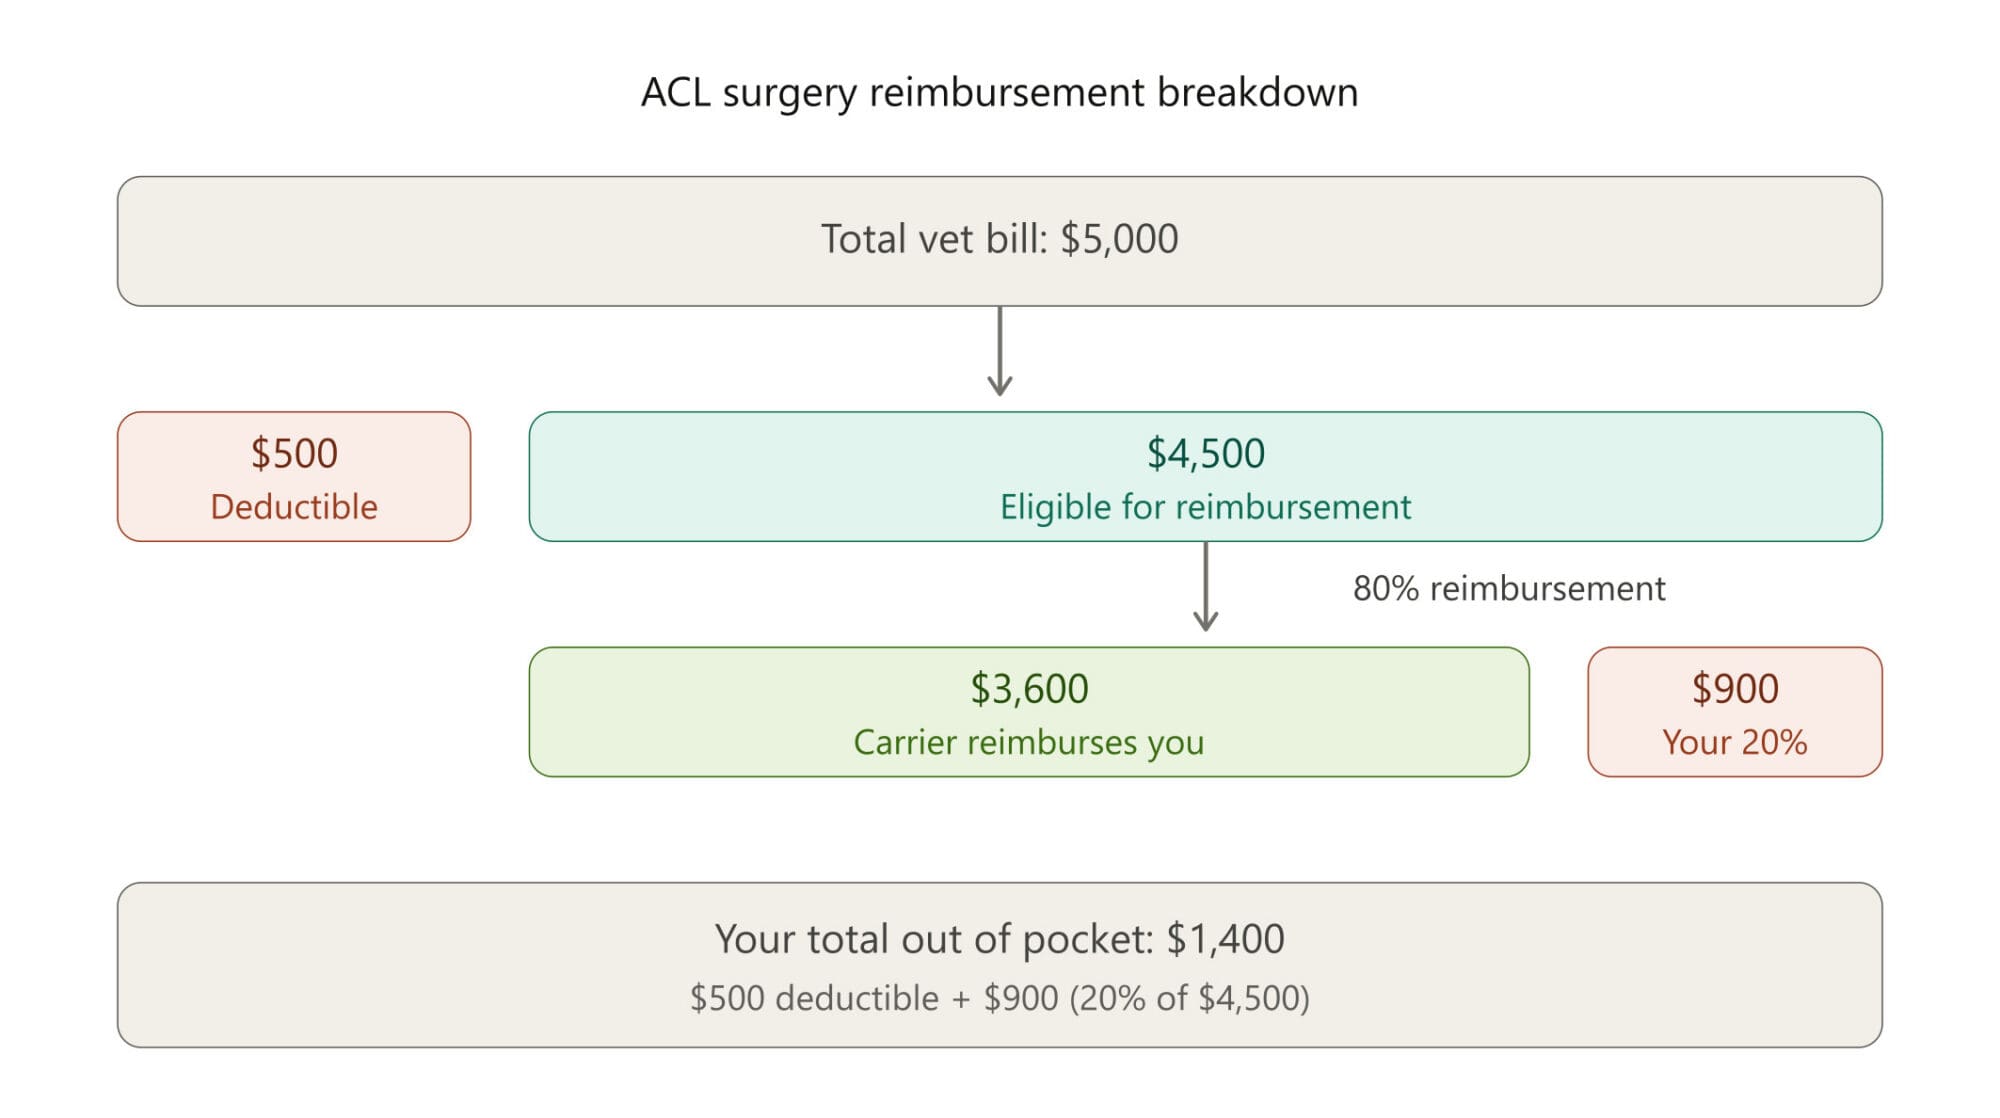Select the $500 Deductible box
2000x1118 pixels.
click(x=294, y=477)
